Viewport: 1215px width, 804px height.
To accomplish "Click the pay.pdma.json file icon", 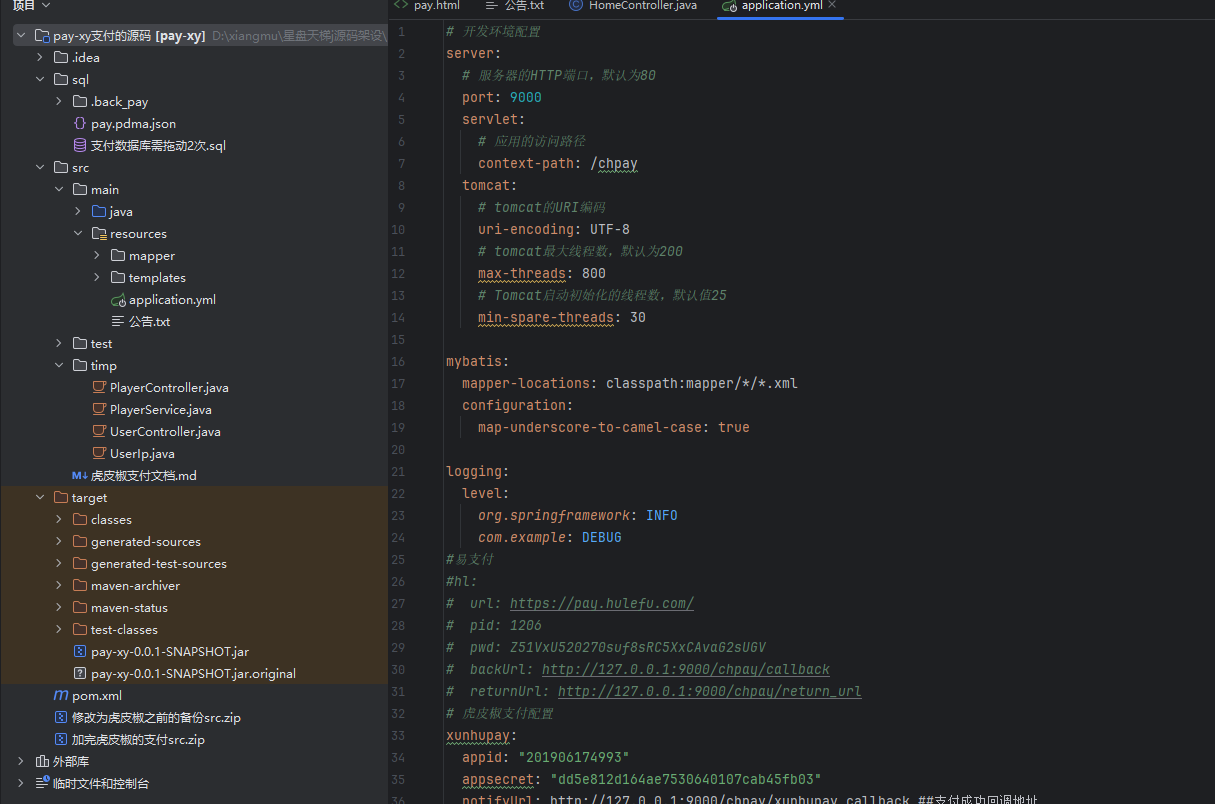I will 80,123.
